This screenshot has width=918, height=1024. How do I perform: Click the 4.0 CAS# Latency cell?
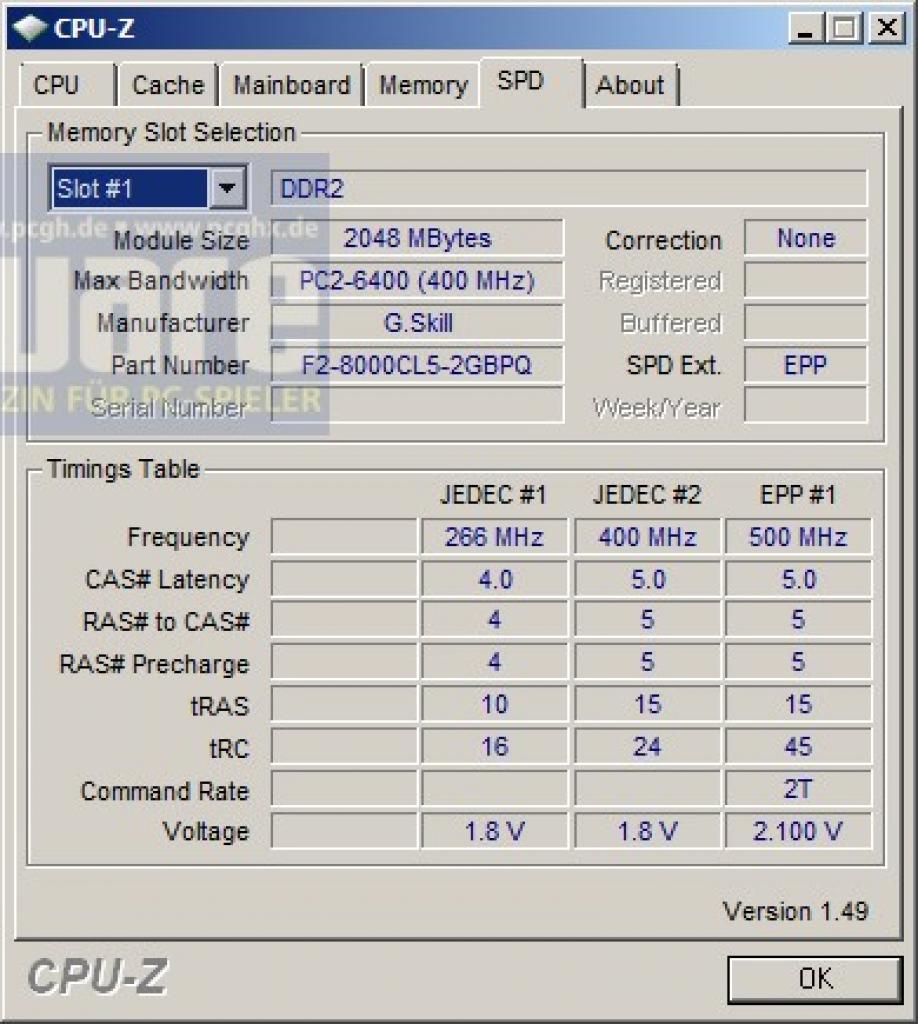point(494,579)
